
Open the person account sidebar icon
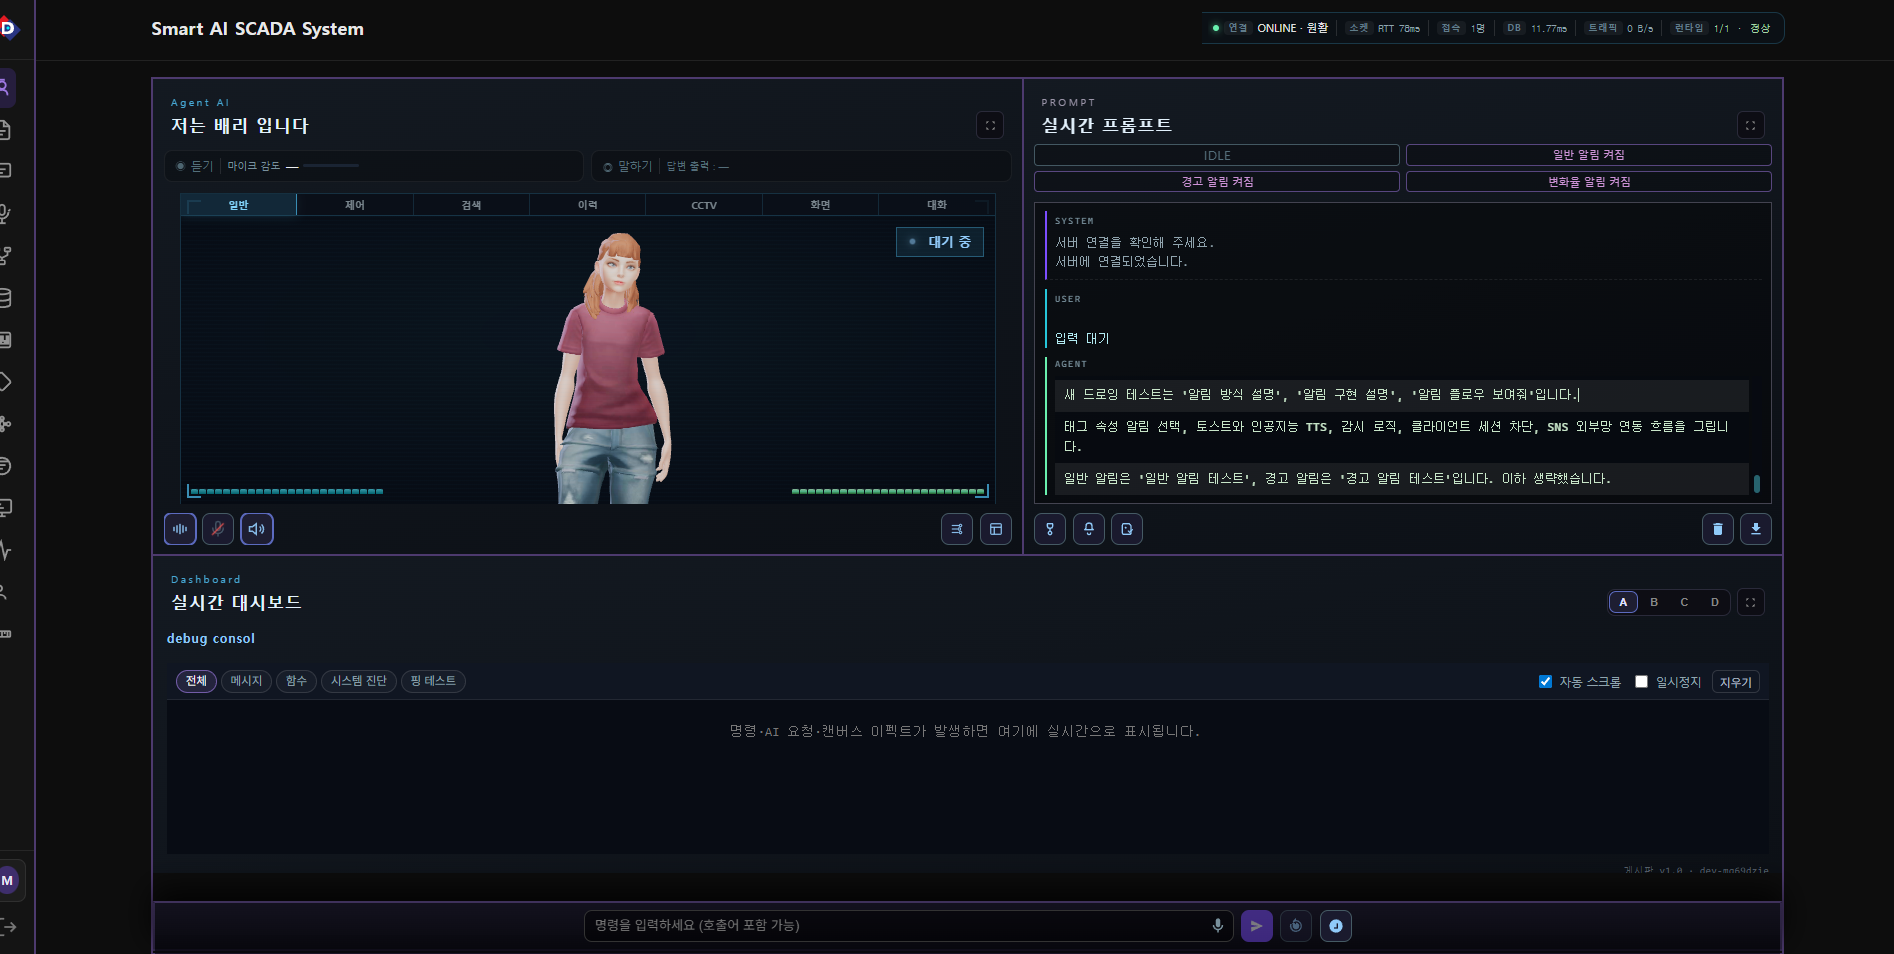pos(4,592)
